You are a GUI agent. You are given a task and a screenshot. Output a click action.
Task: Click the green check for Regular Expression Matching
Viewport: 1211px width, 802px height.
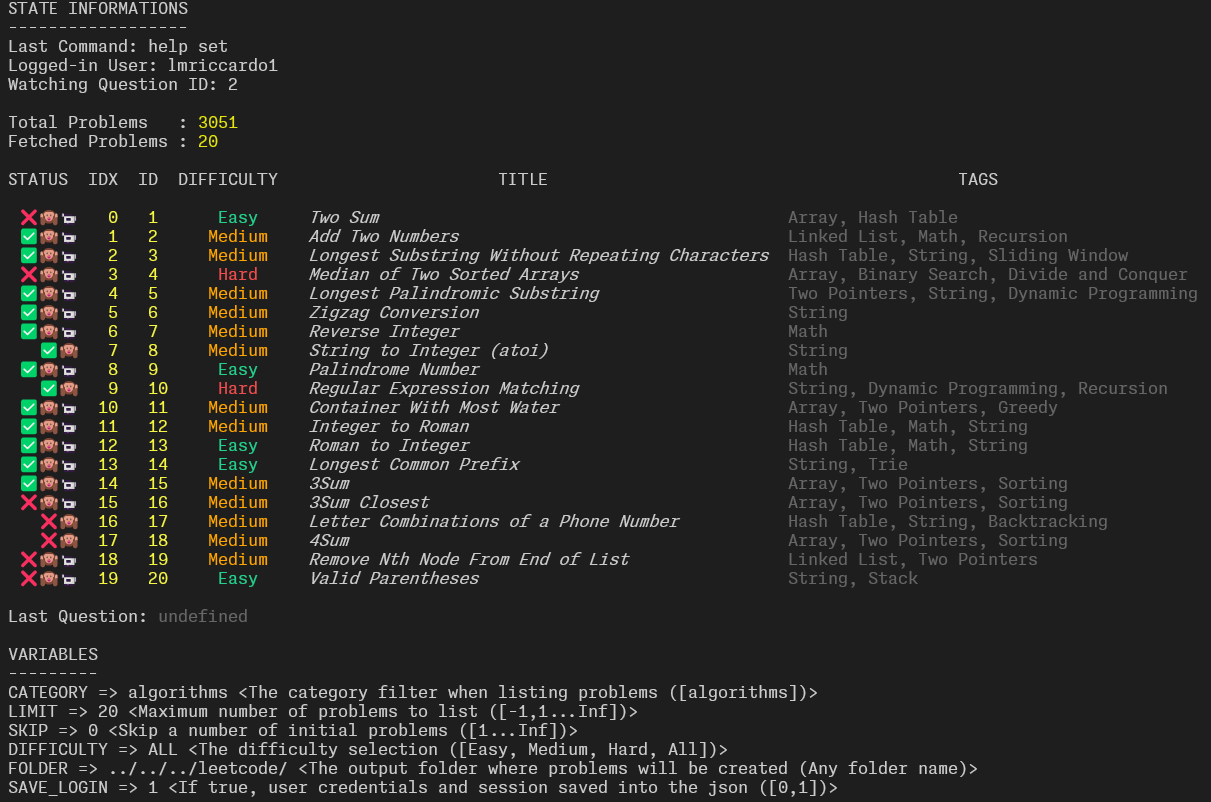pyautogui.click(x=48, y=388)
